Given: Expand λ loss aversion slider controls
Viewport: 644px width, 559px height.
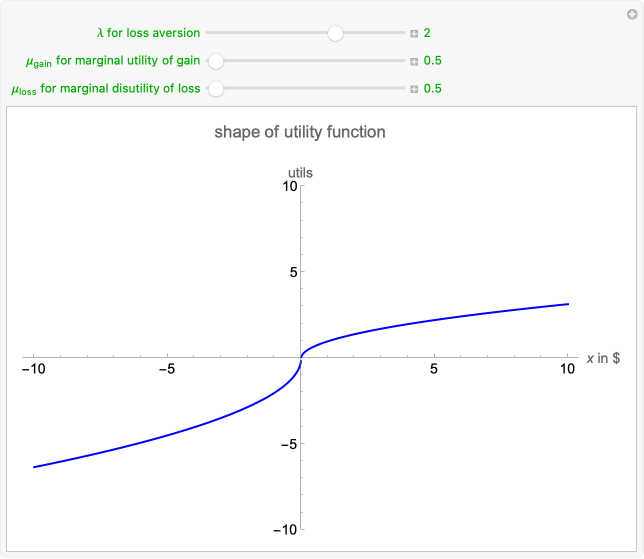Looking at the screenshot, I should (x=414, y=33).
